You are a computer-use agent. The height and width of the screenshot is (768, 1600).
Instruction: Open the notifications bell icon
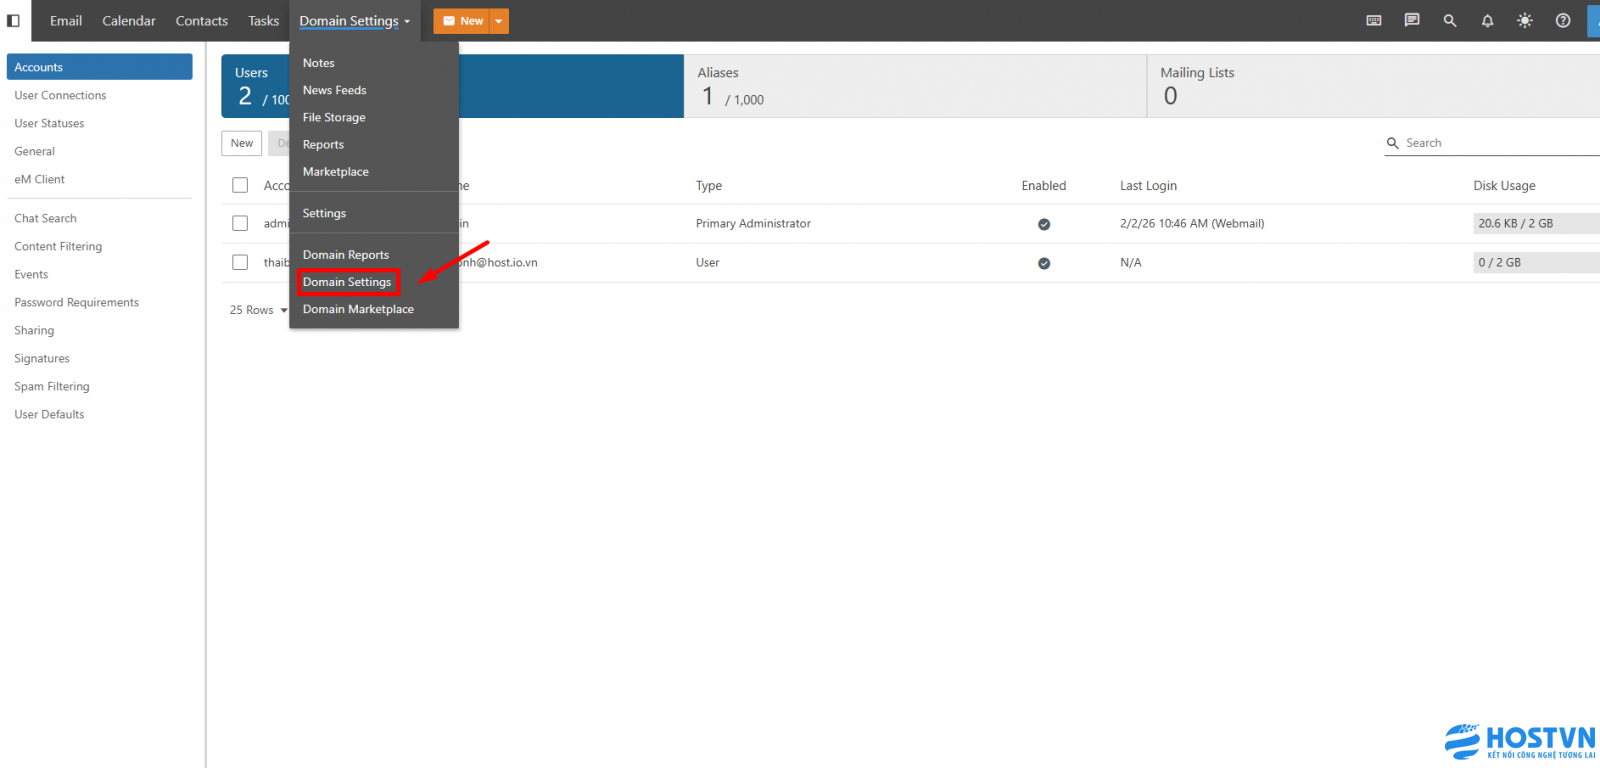coord(1487,20)
